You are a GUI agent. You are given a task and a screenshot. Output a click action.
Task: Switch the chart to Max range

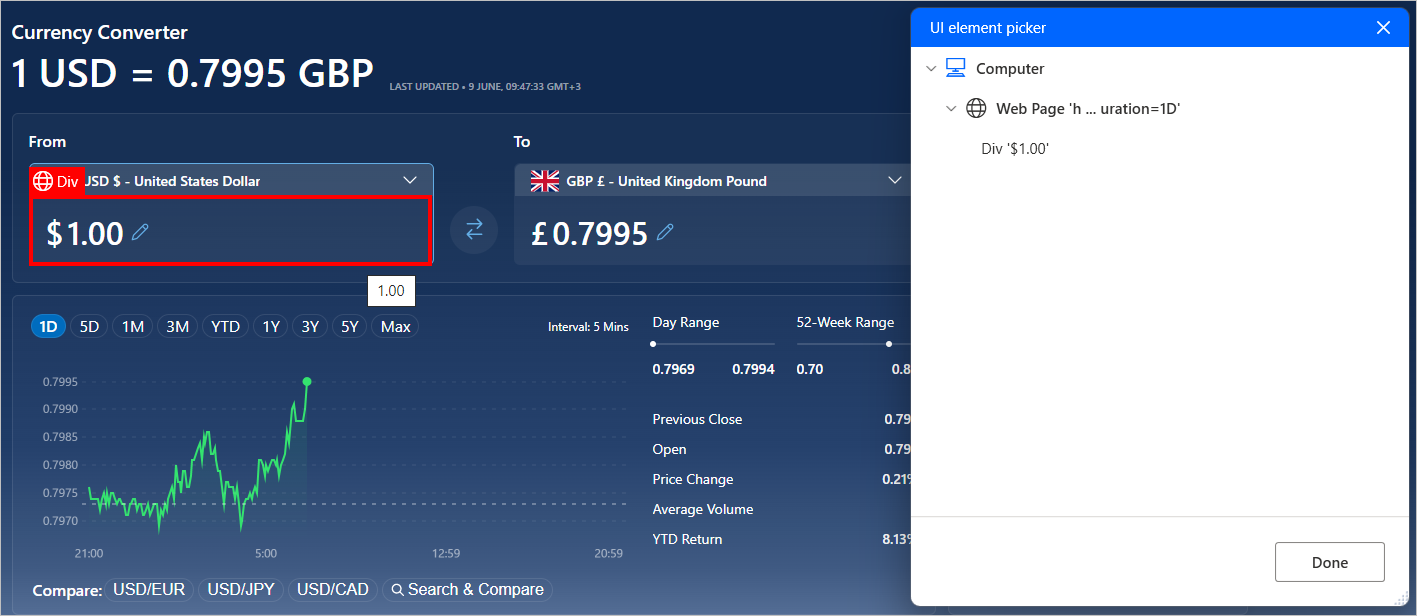[x=395, y=326]
